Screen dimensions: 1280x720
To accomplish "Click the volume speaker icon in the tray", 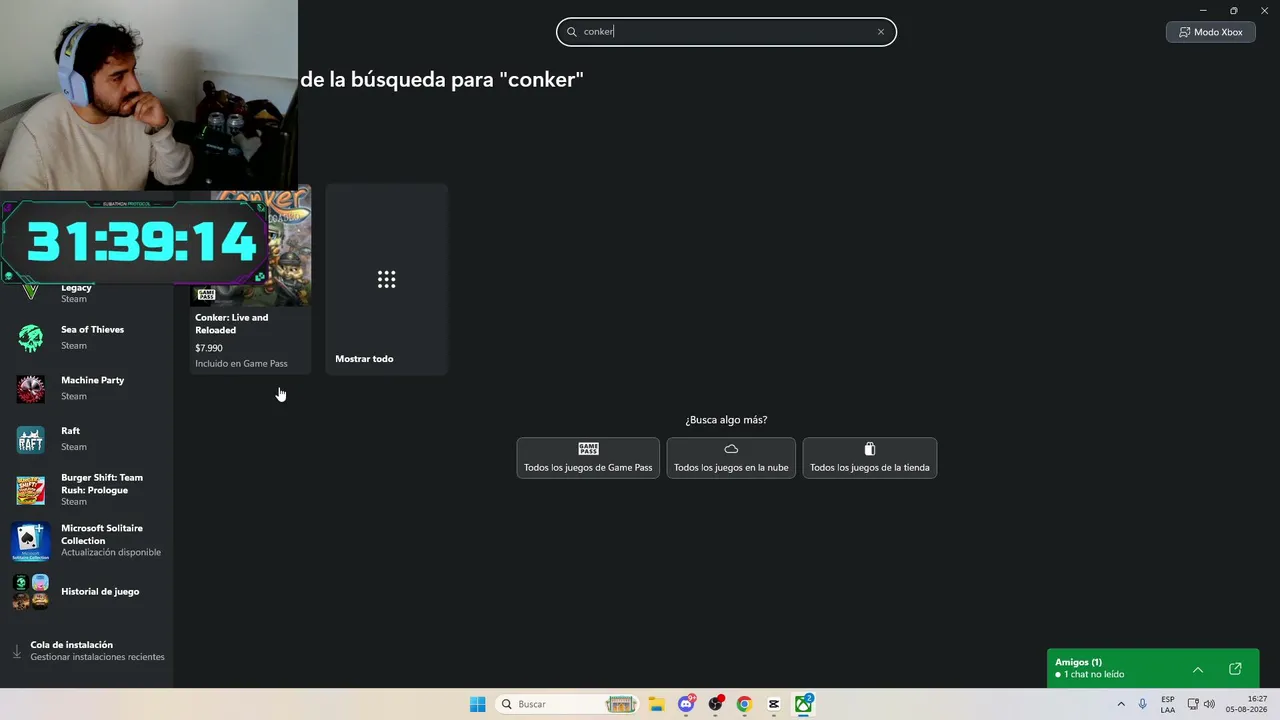I will tap(1209, 704).
